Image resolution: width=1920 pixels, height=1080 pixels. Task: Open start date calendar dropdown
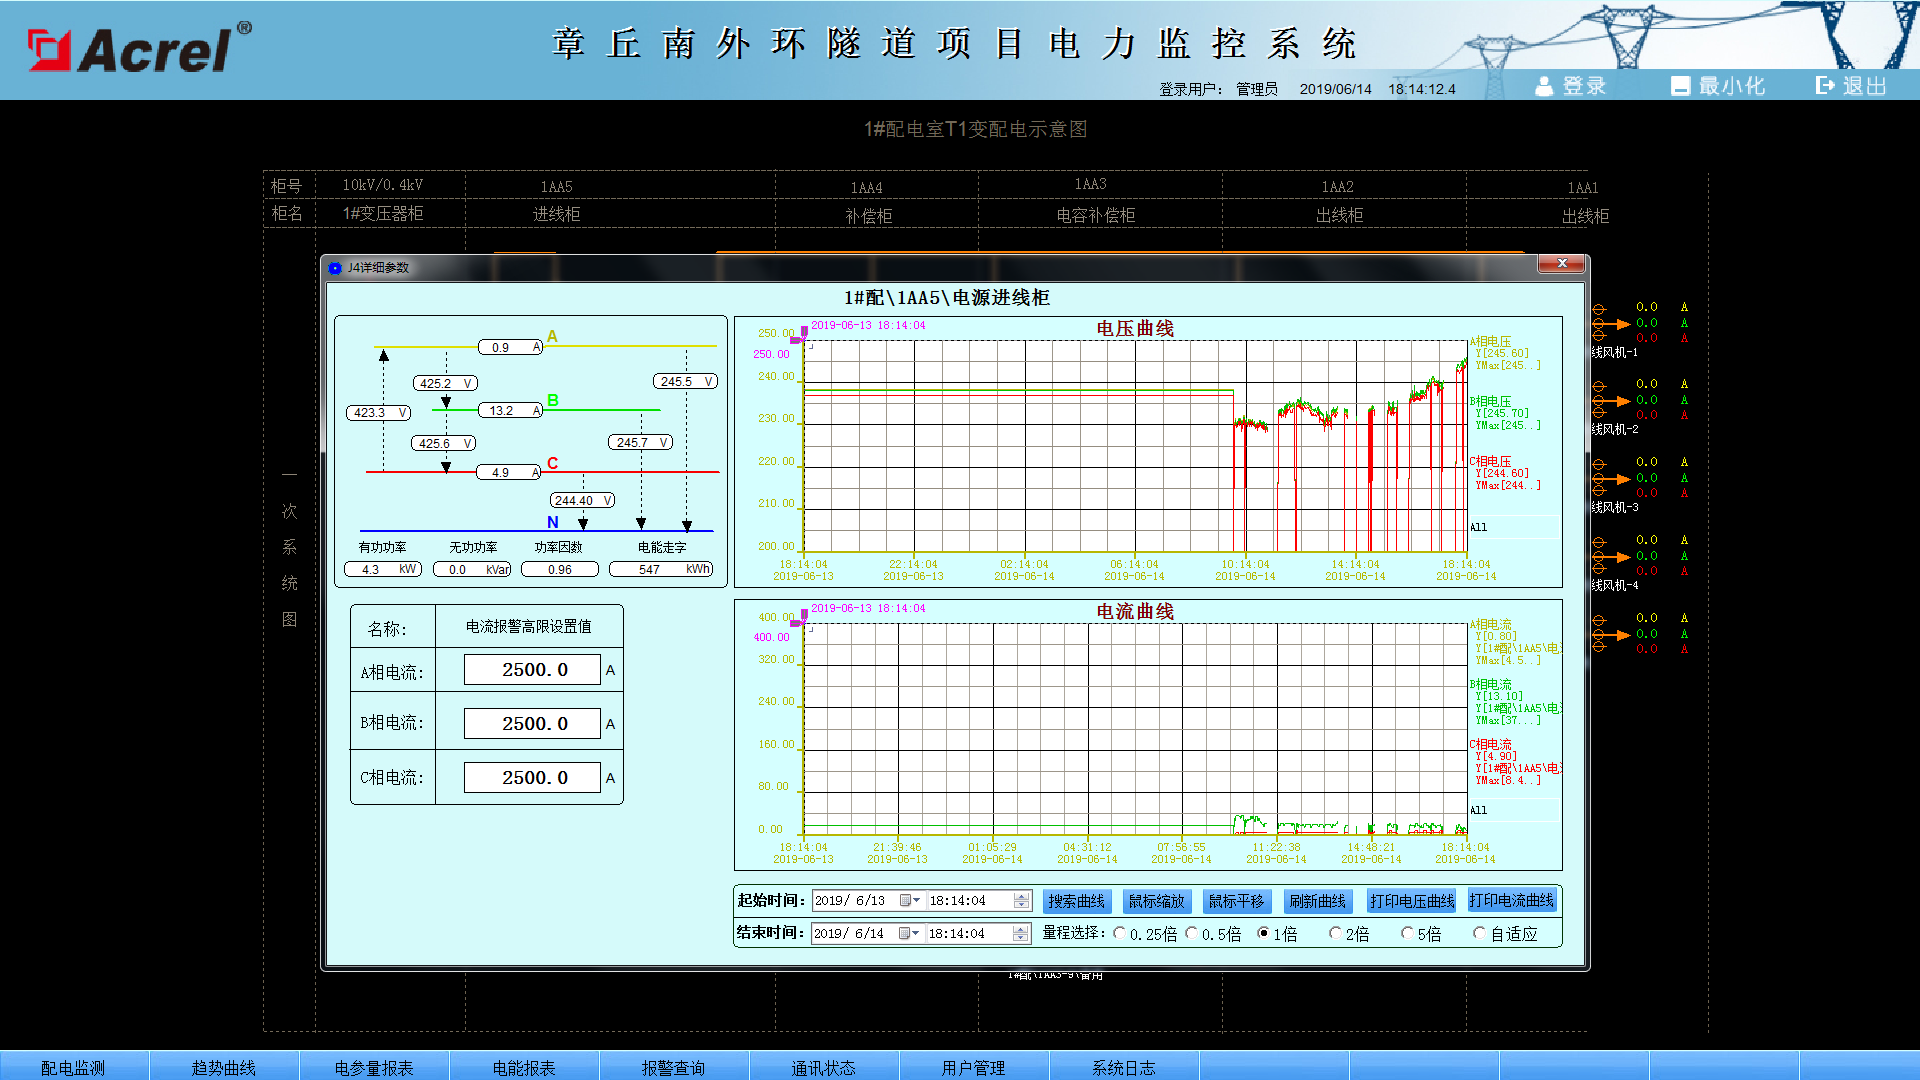pyautogui.click(x=909, y=901)
